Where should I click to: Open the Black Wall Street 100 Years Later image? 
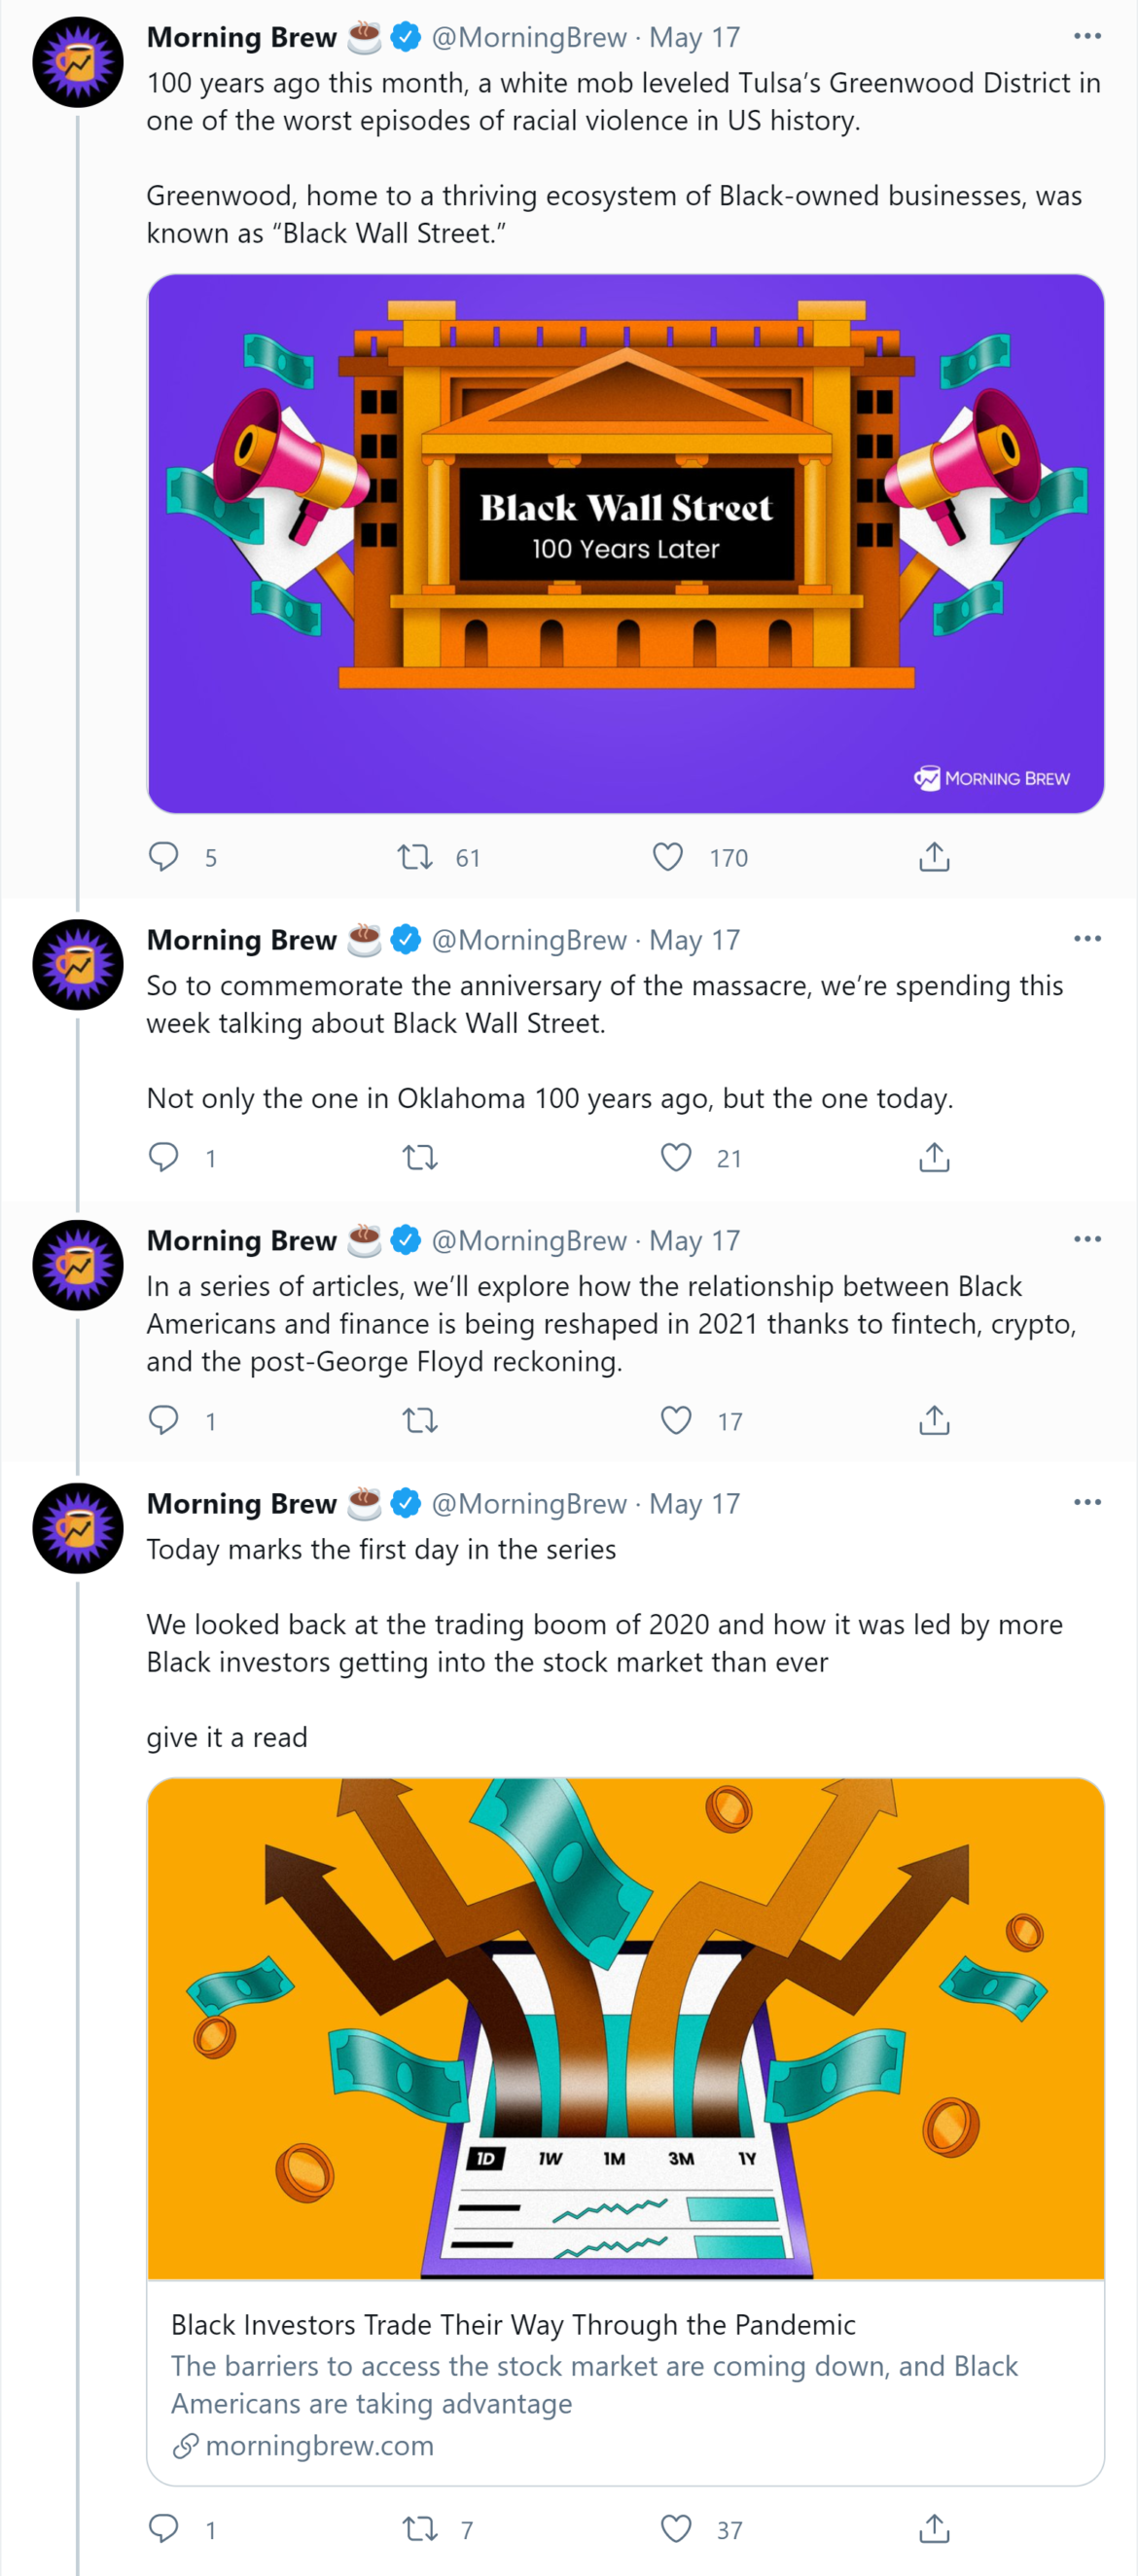pos(626,543)
